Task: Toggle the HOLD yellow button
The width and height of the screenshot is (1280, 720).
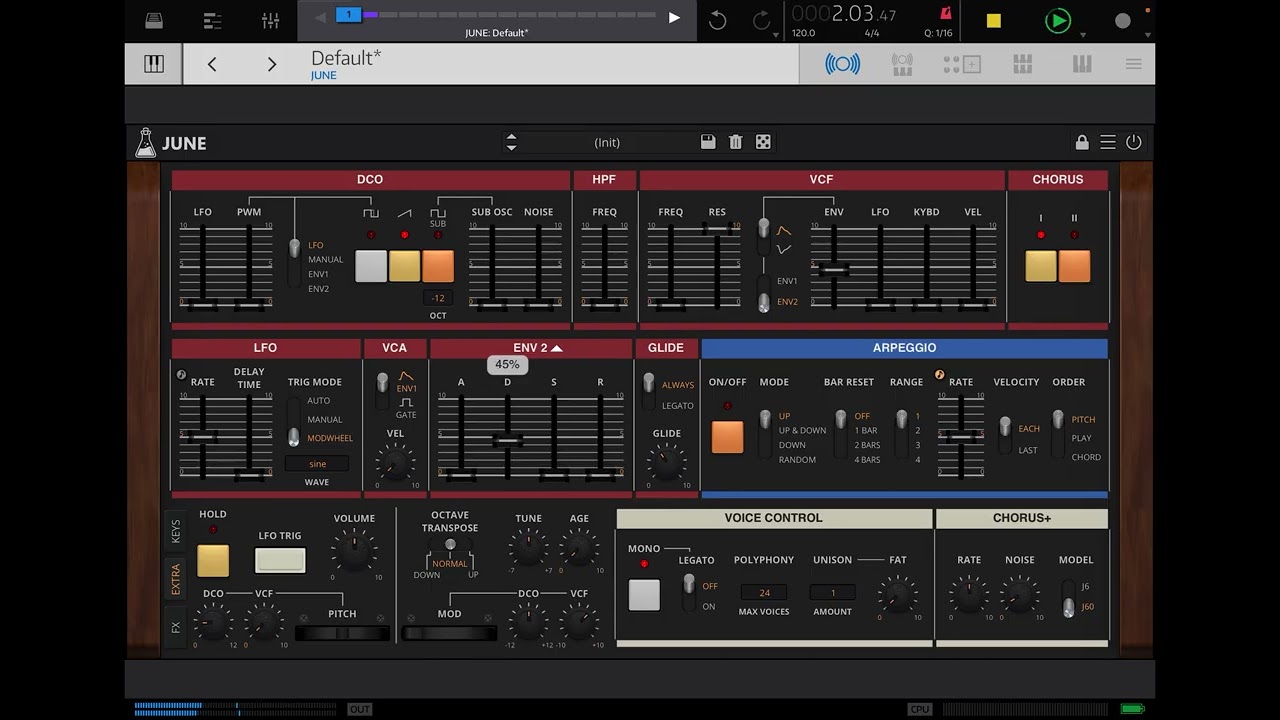Action: click(213, 561)
